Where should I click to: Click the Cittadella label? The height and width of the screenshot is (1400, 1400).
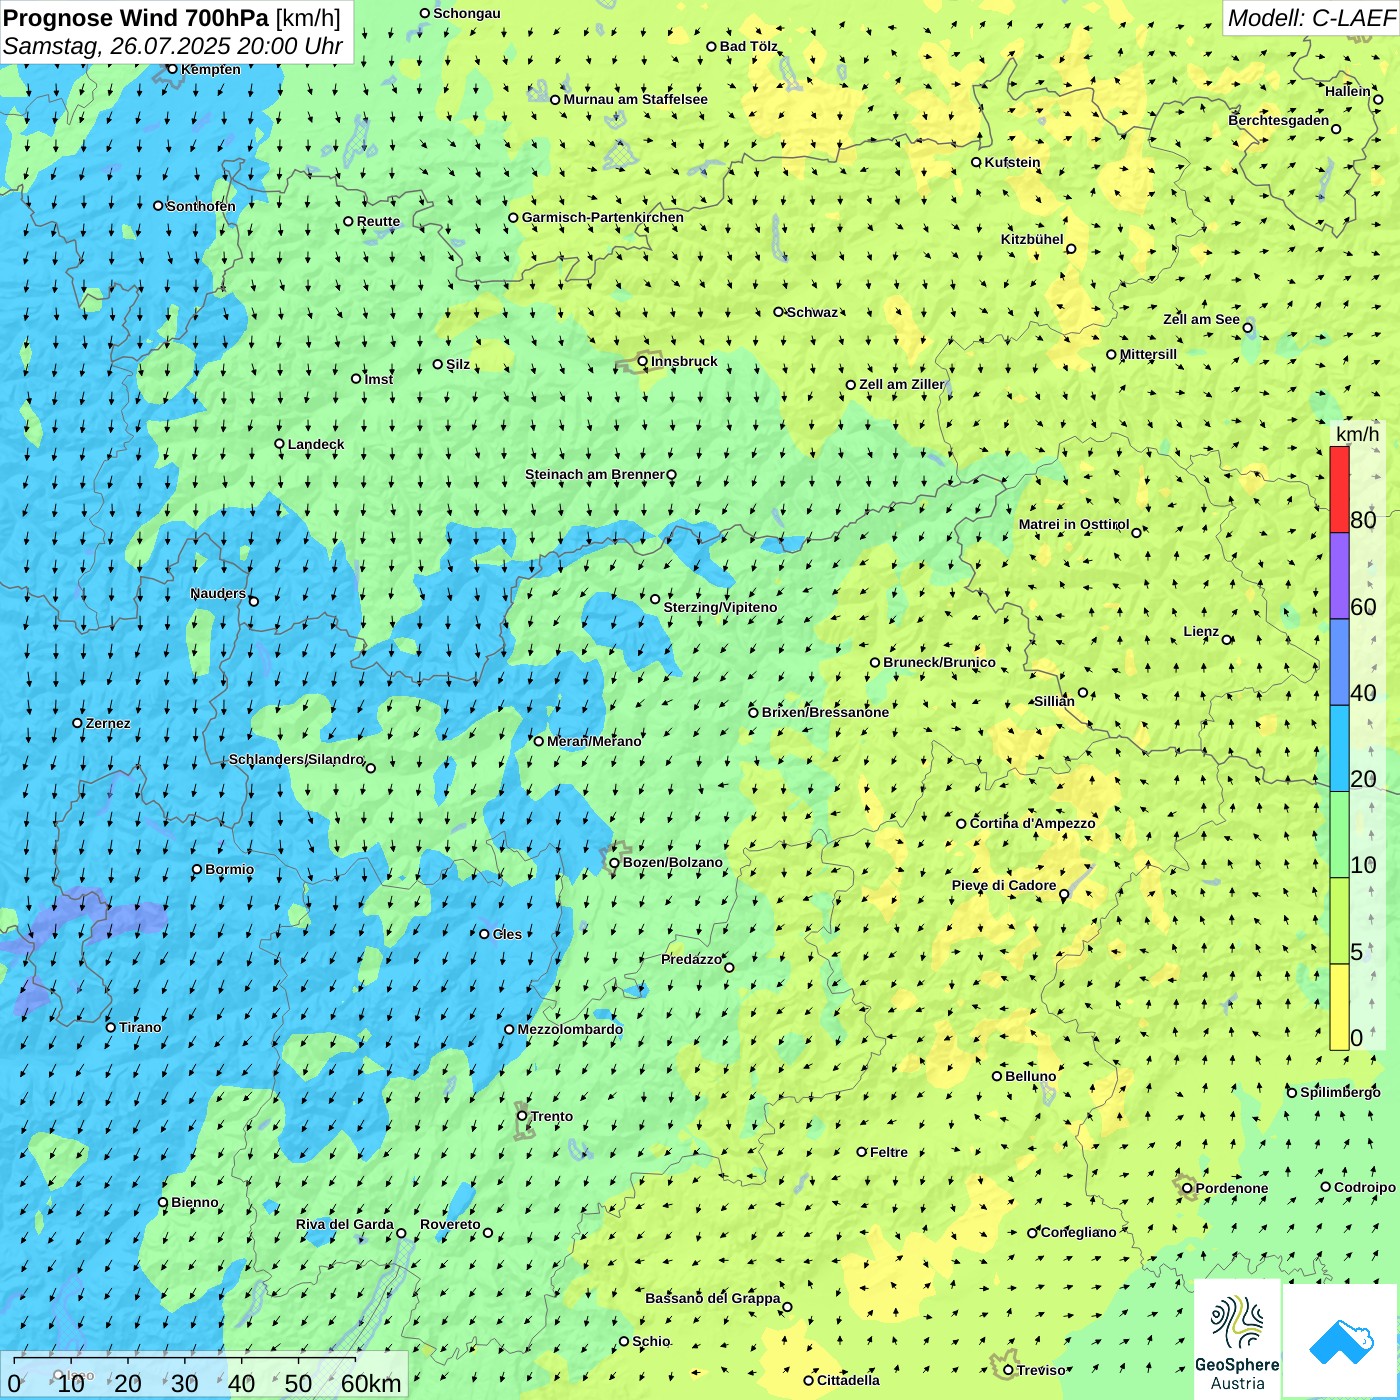click(848, 1380)
